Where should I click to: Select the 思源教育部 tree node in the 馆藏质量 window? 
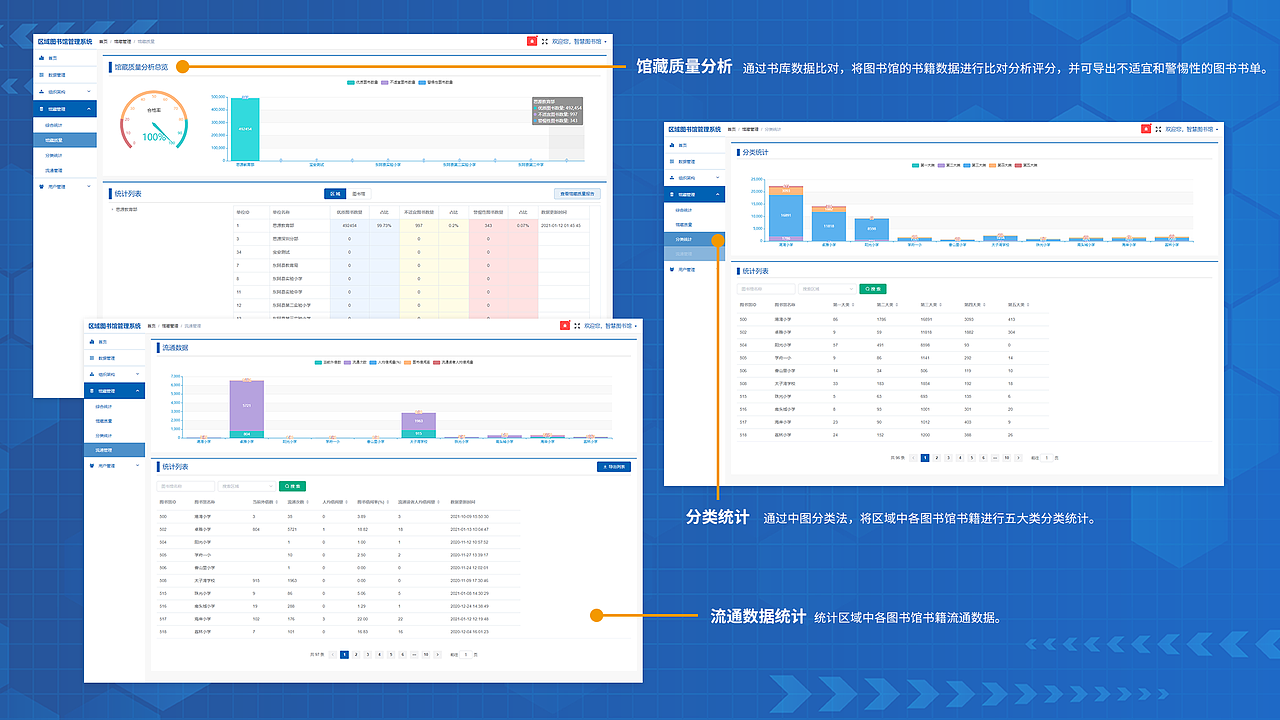coord(126,209)
